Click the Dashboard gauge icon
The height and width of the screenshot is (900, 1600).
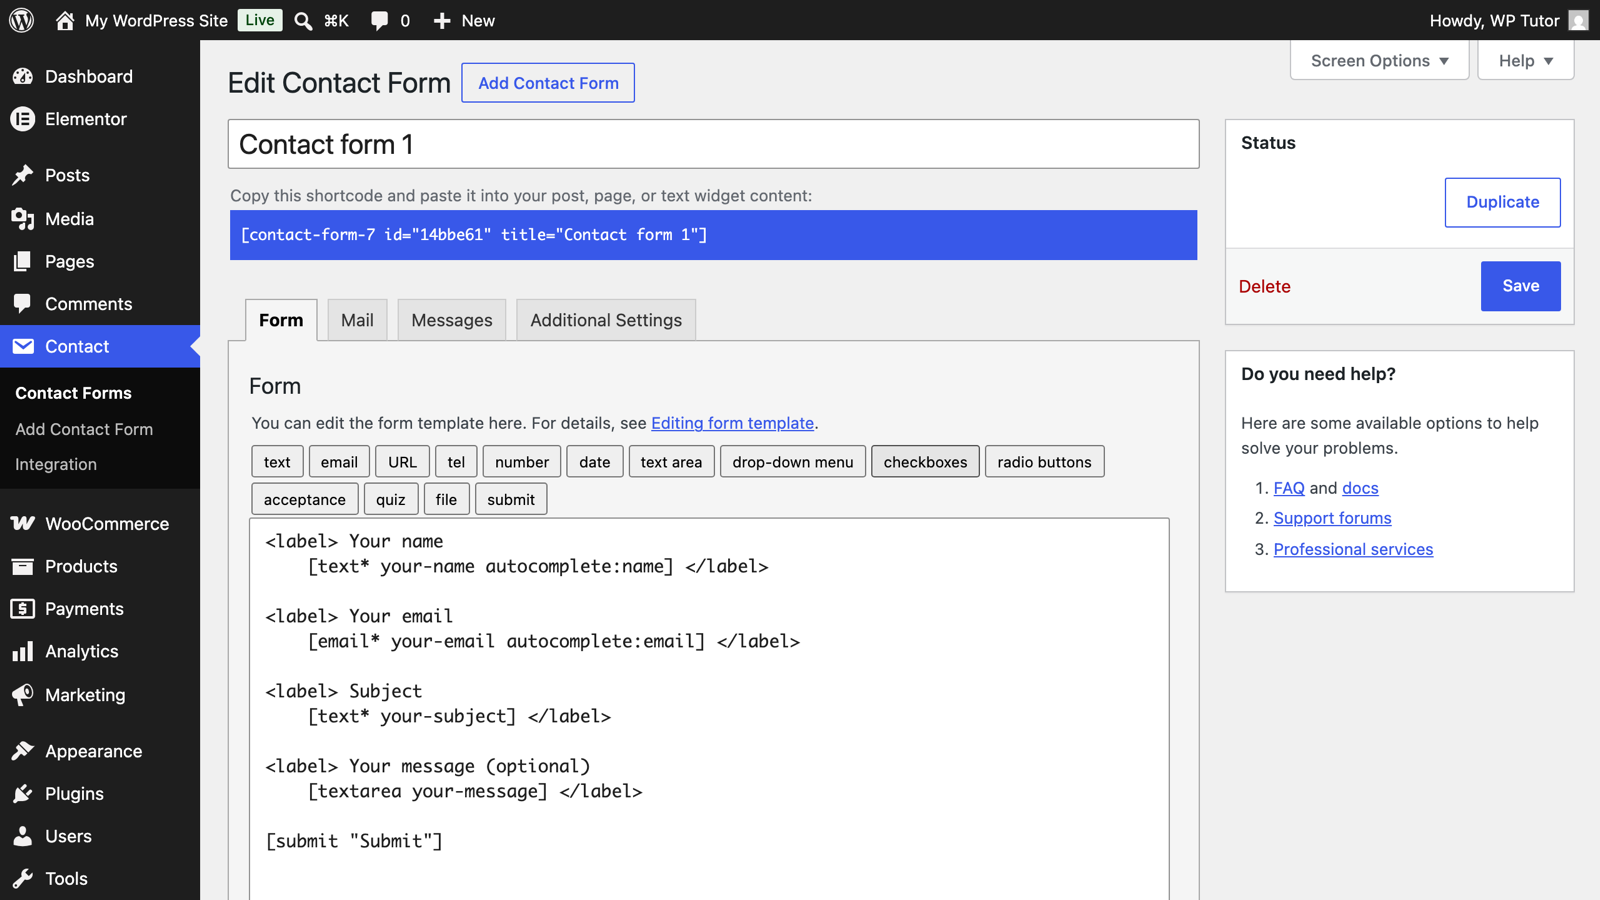tap(22, 76)
